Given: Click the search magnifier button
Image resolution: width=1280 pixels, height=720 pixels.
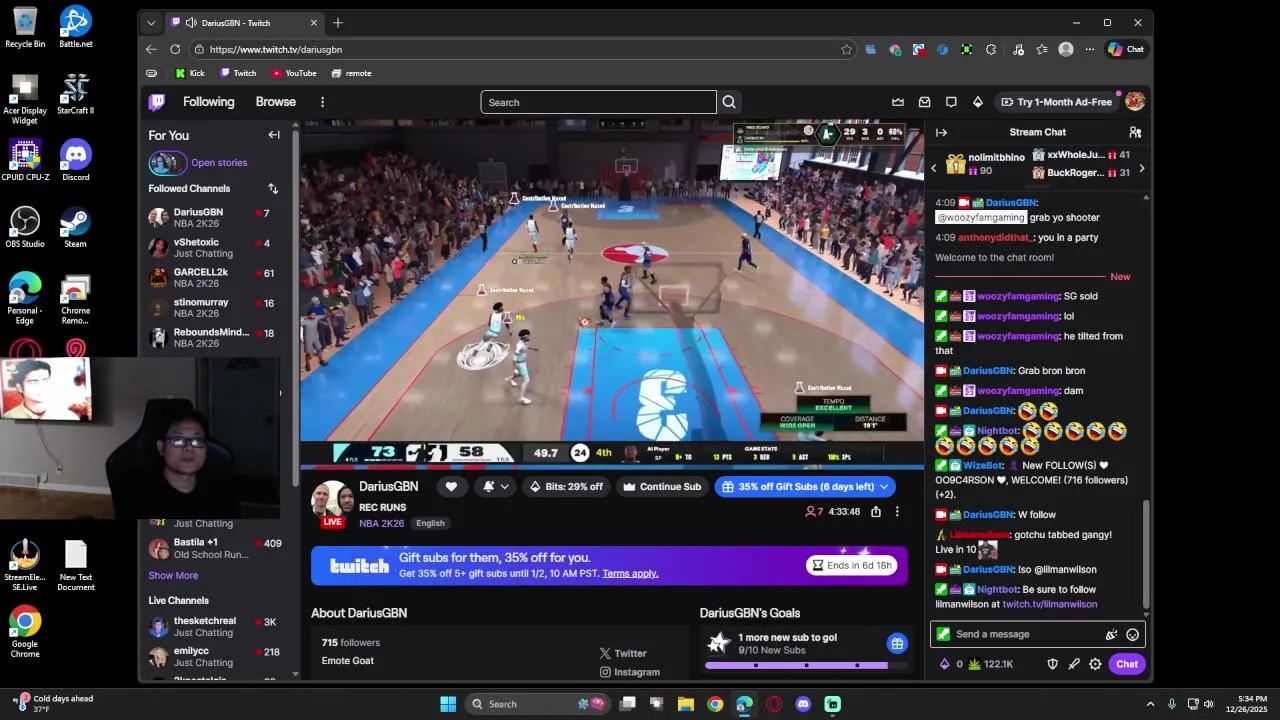Looking at the screenshot, I should click(x=729, y=102).
